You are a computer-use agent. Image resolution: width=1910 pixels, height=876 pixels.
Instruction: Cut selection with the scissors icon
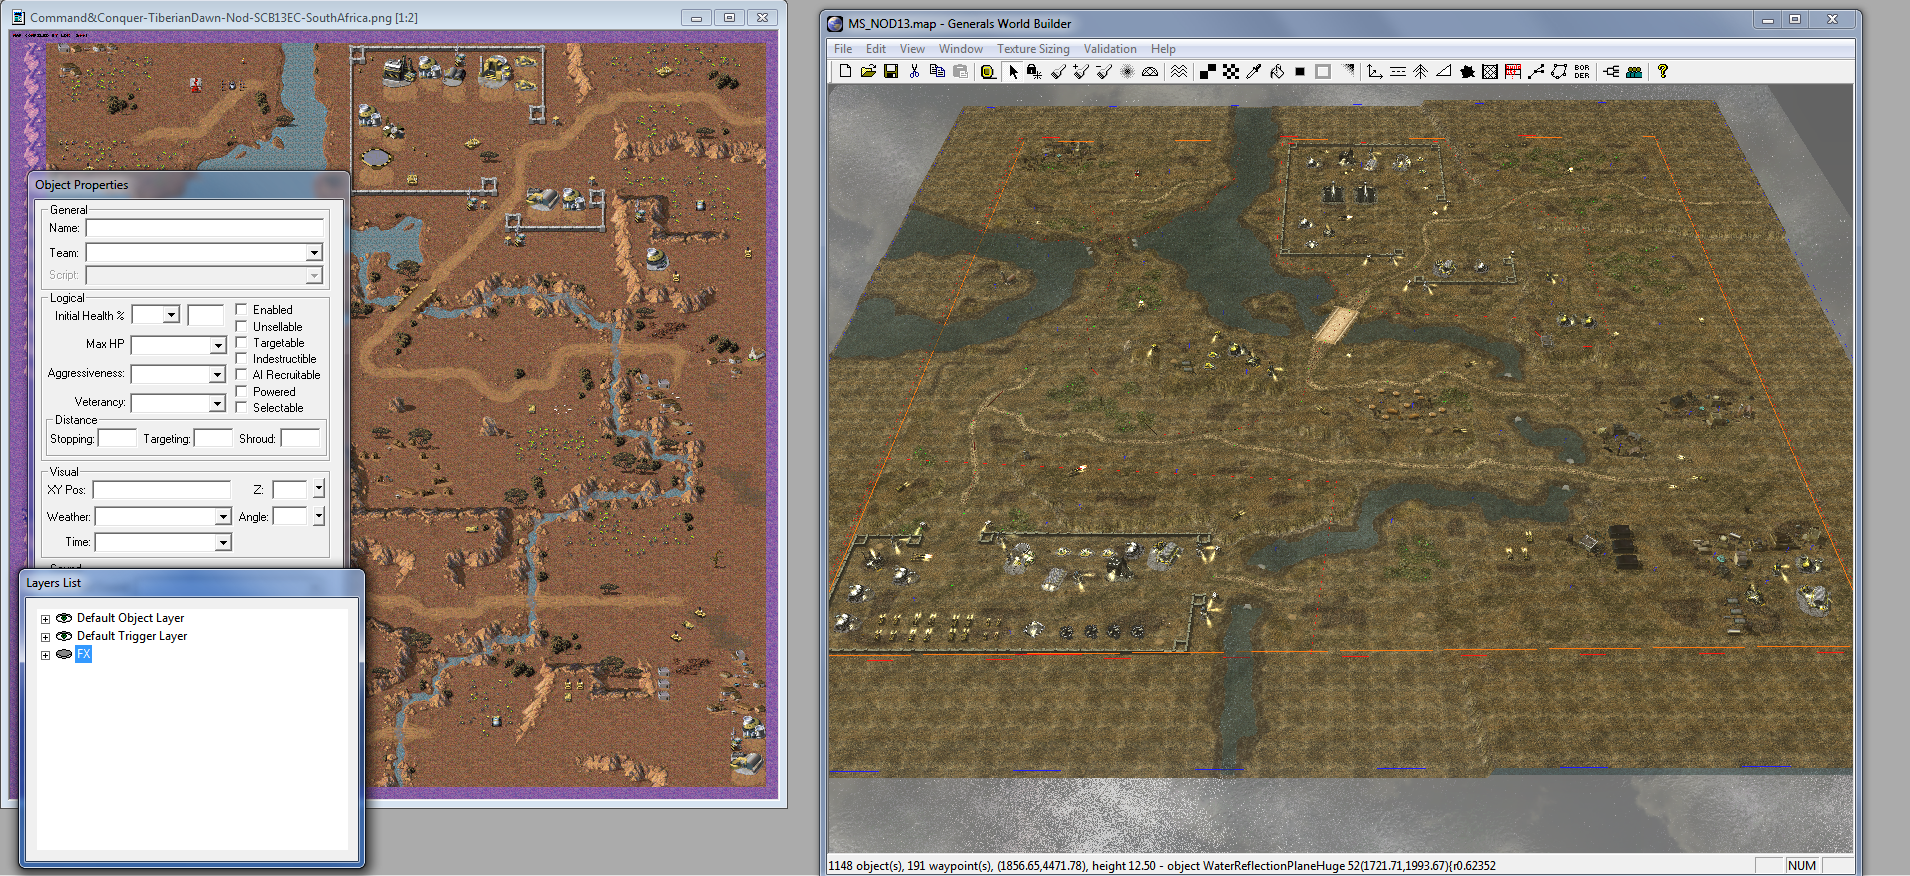(914, 71)
